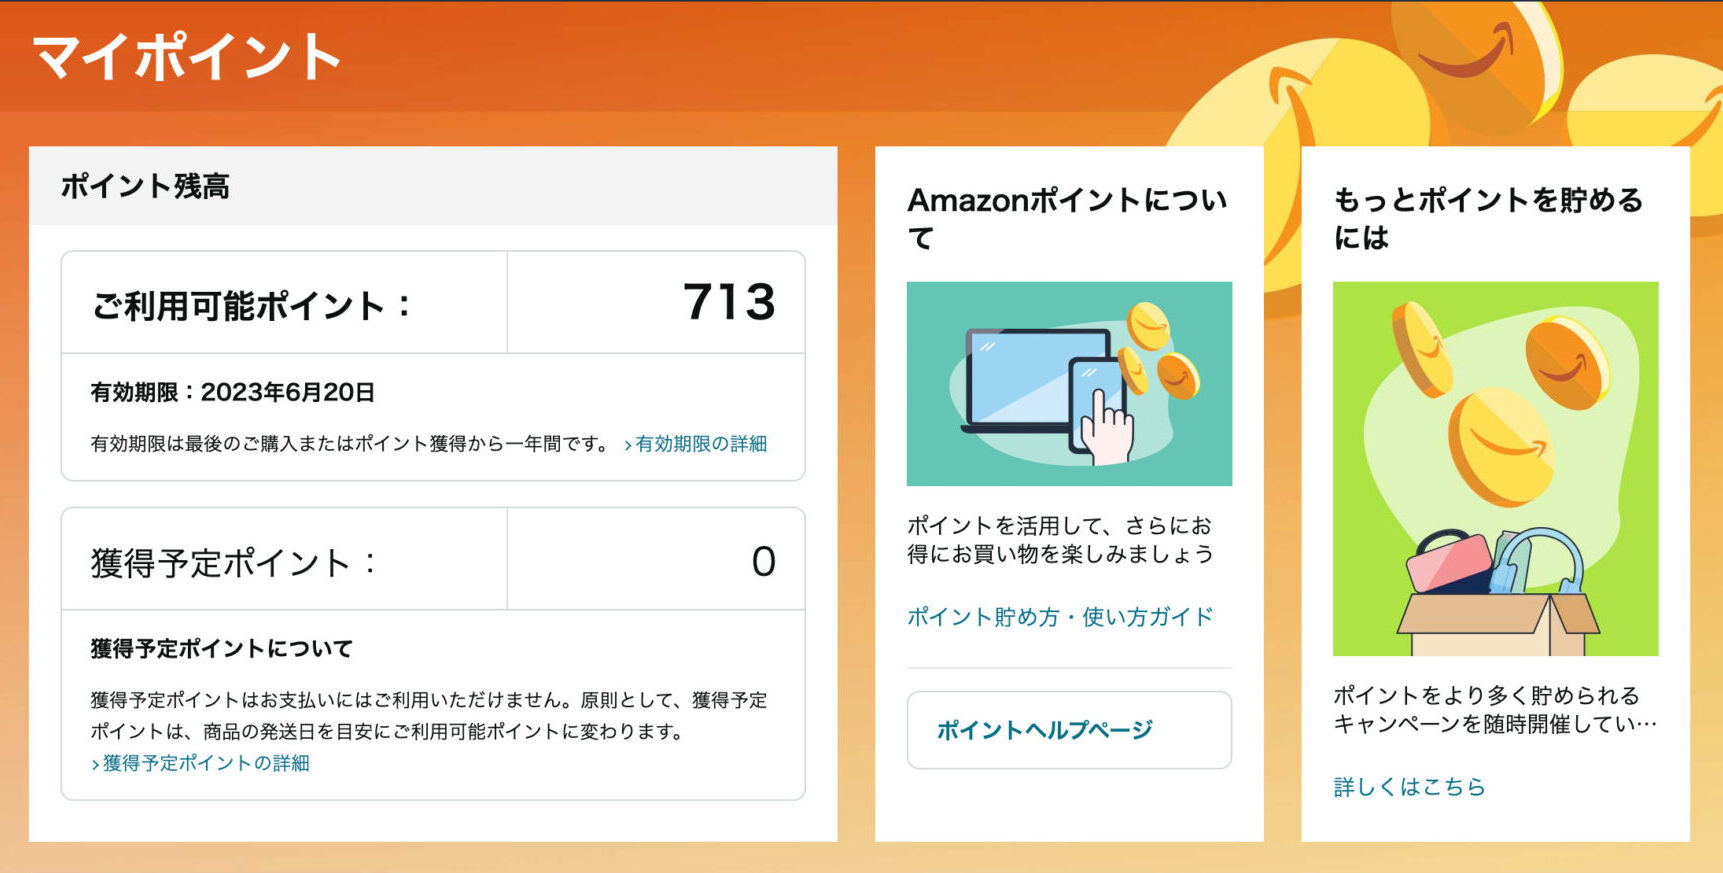Image resolution: width=1723 pixels, height=873 pixels.
Task: Open ポイント貯め方・使い方ガイド link
Action: [1060, 617]
